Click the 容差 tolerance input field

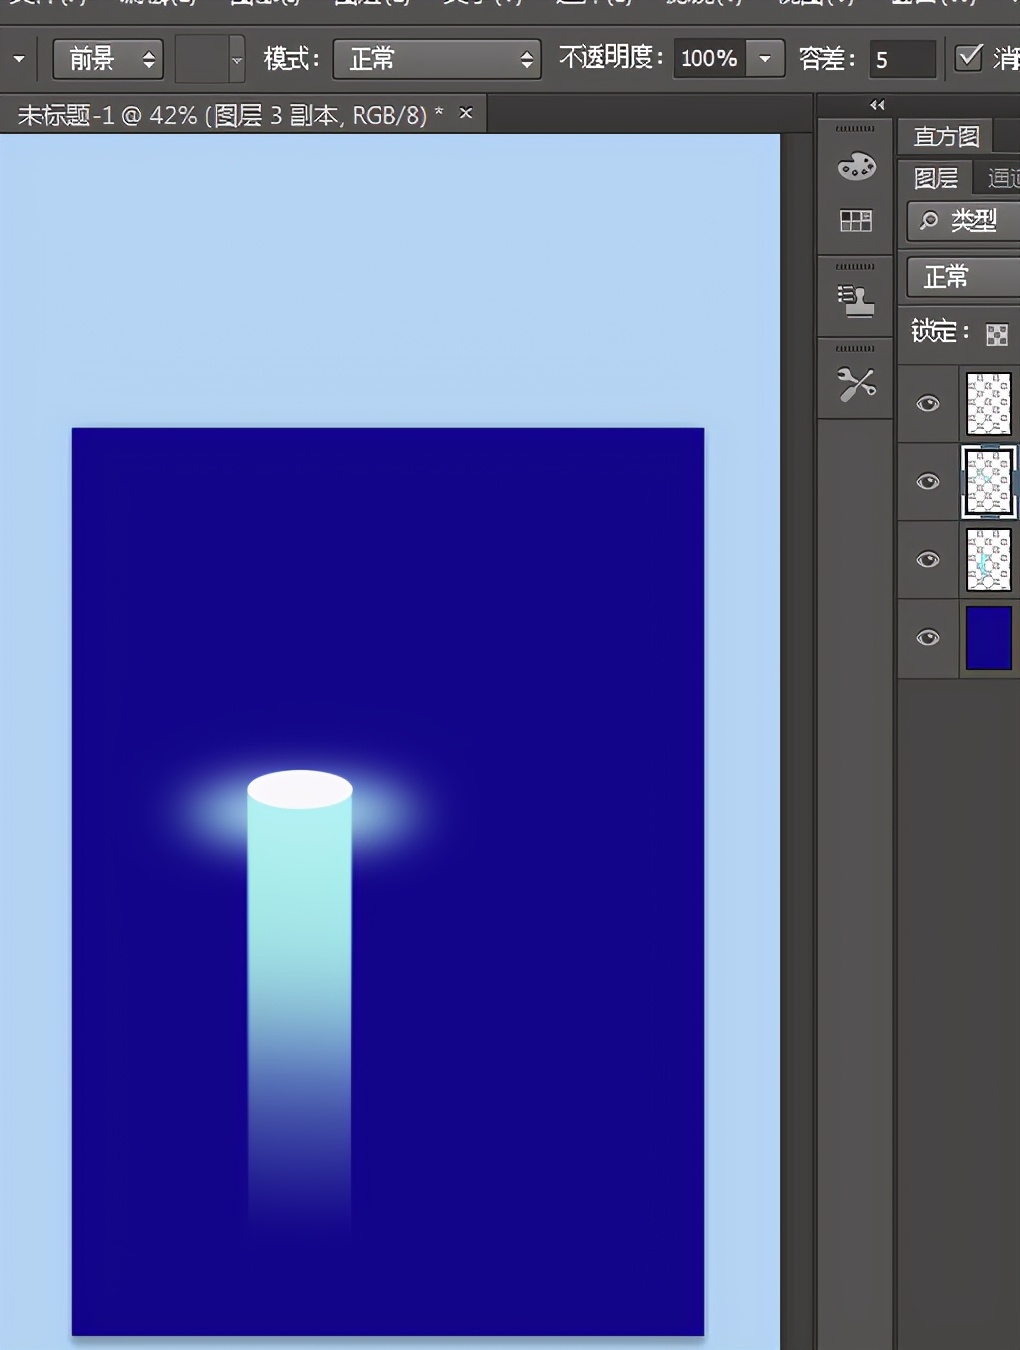click(x=902, y=59)
